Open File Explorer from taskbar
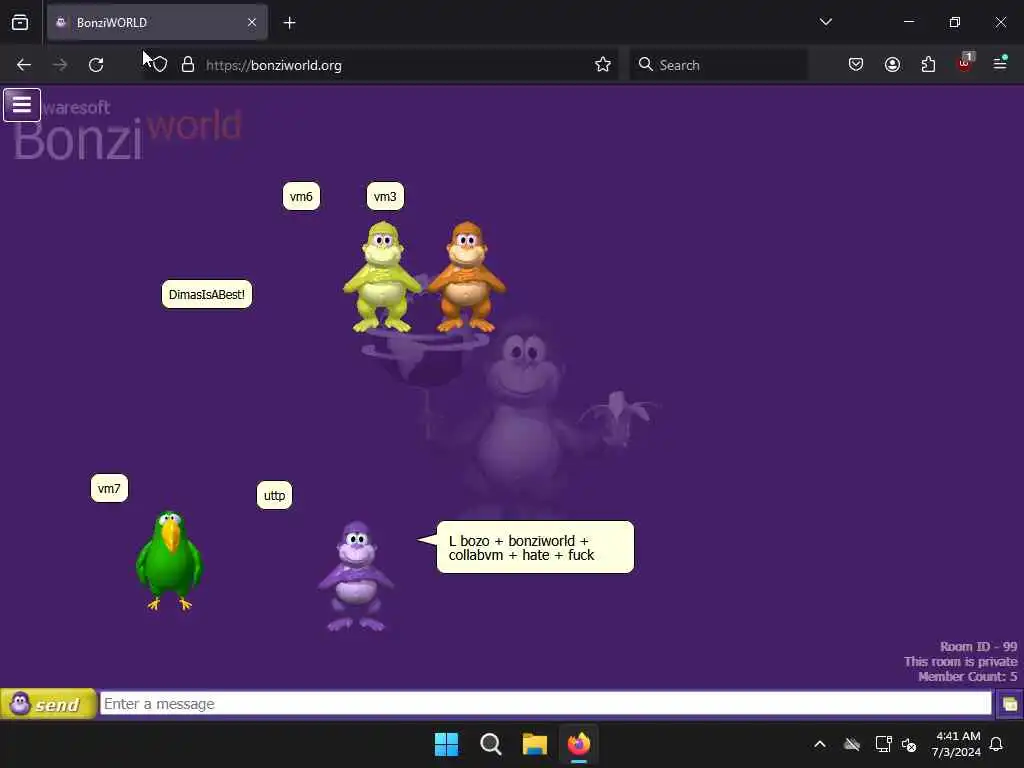This screenshot has width=1024, height=768. [534, 744]
